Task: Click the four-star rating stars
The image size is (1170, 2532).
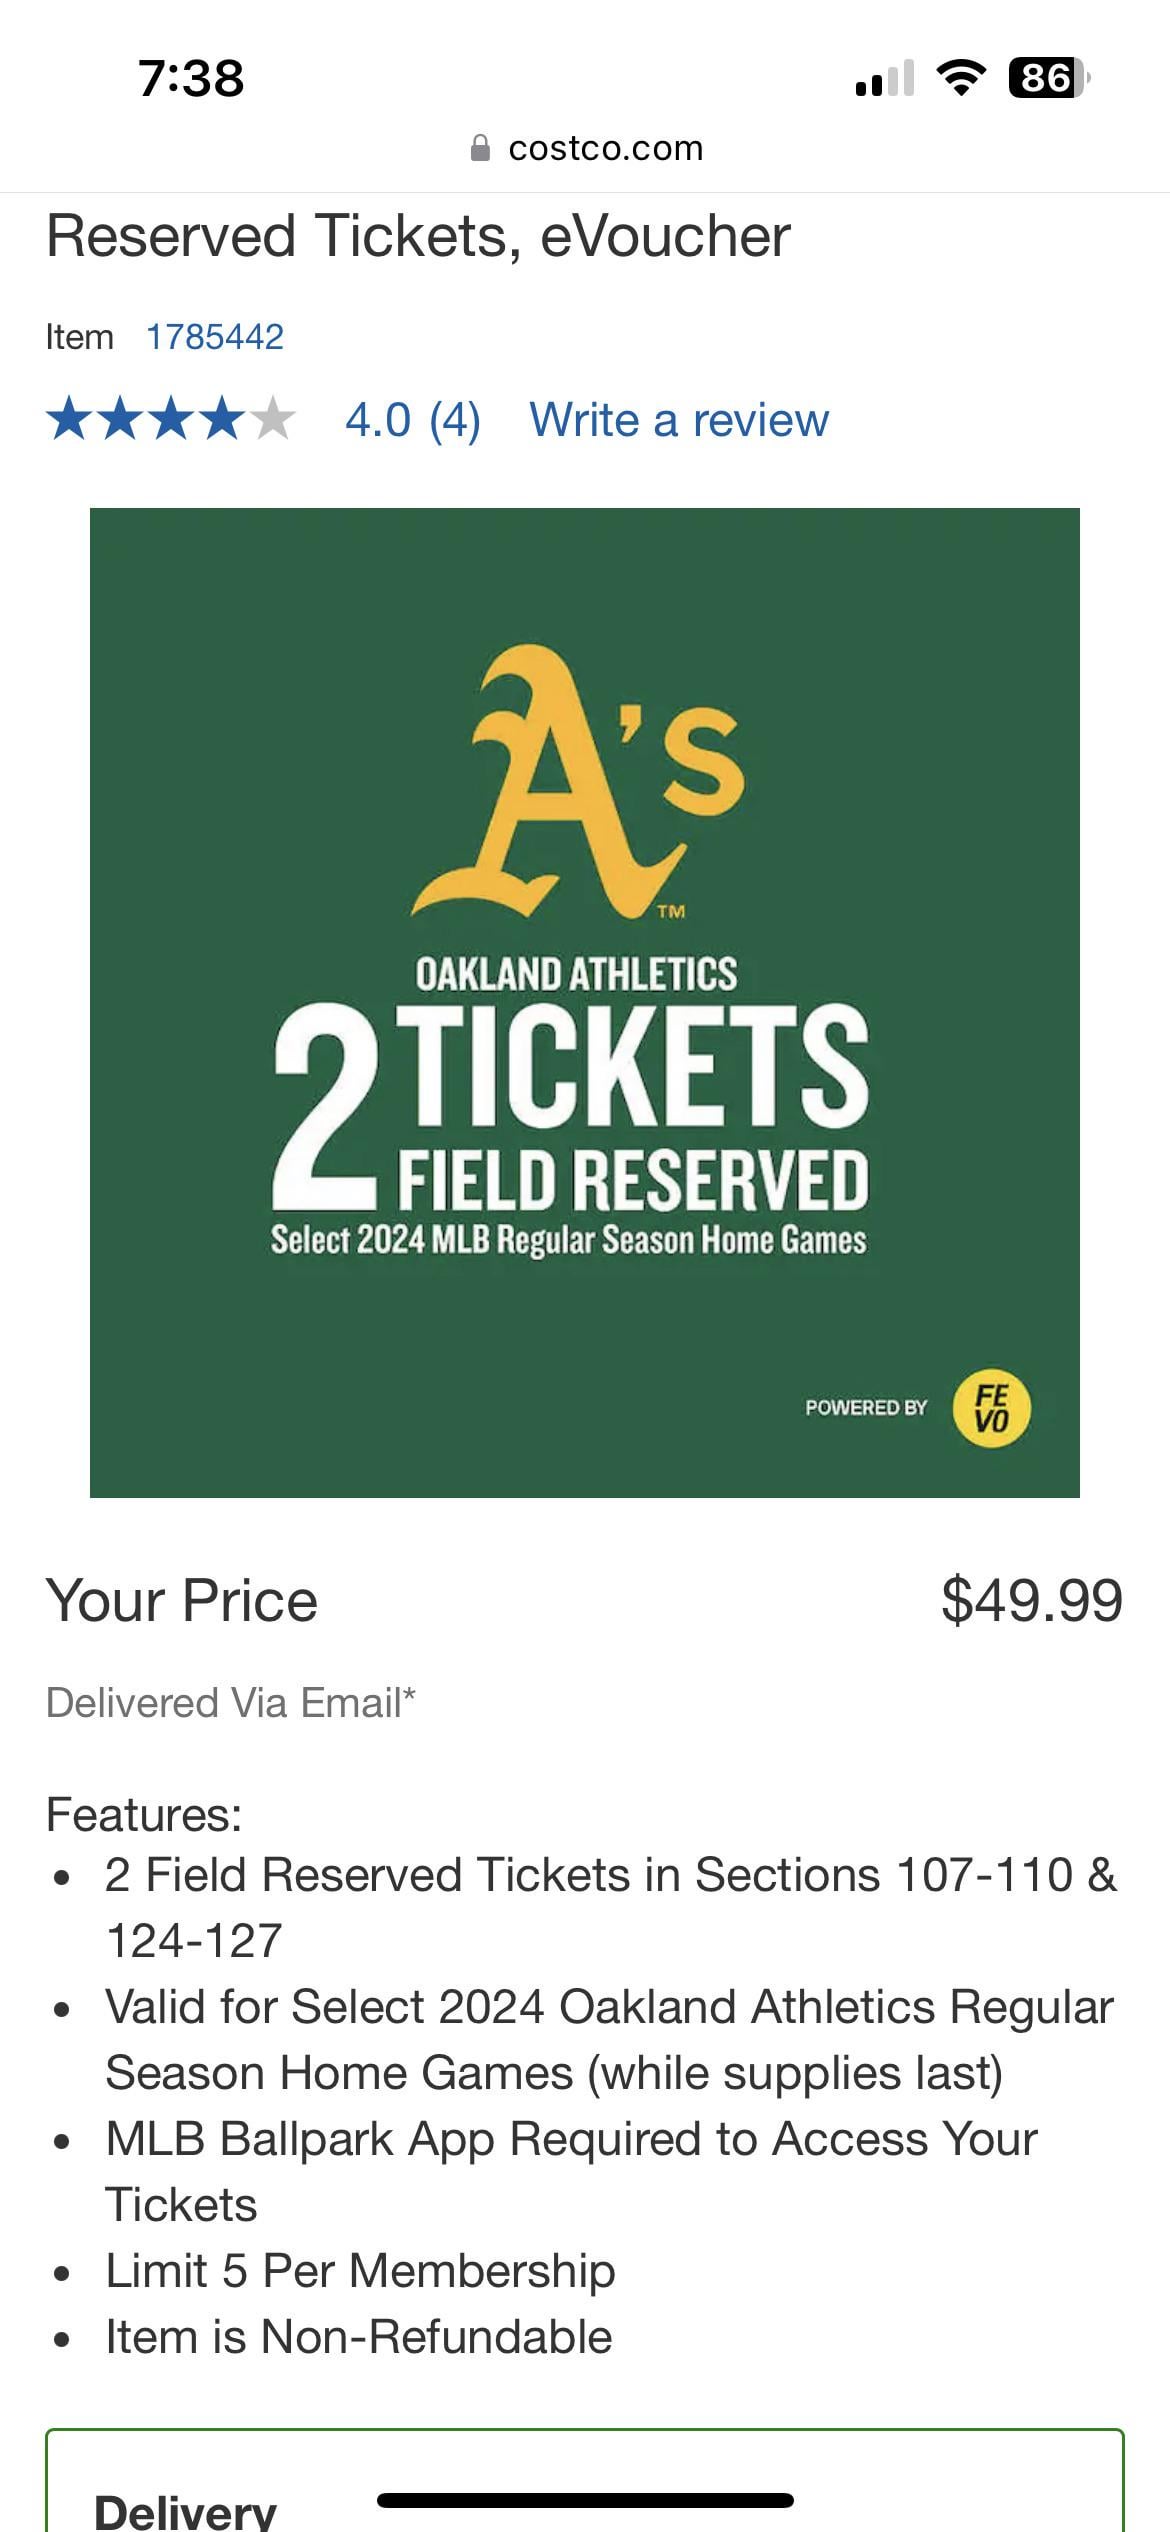Action: (171, 418)
